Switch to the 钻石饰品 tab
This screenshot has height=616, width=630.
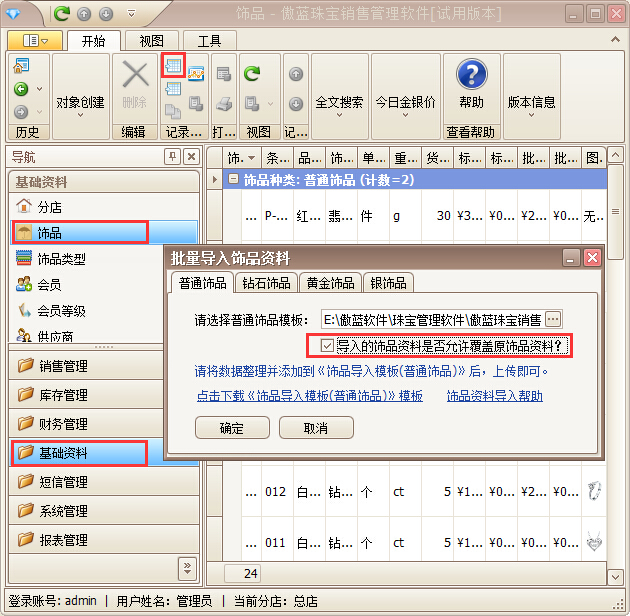tap(266, 283)
